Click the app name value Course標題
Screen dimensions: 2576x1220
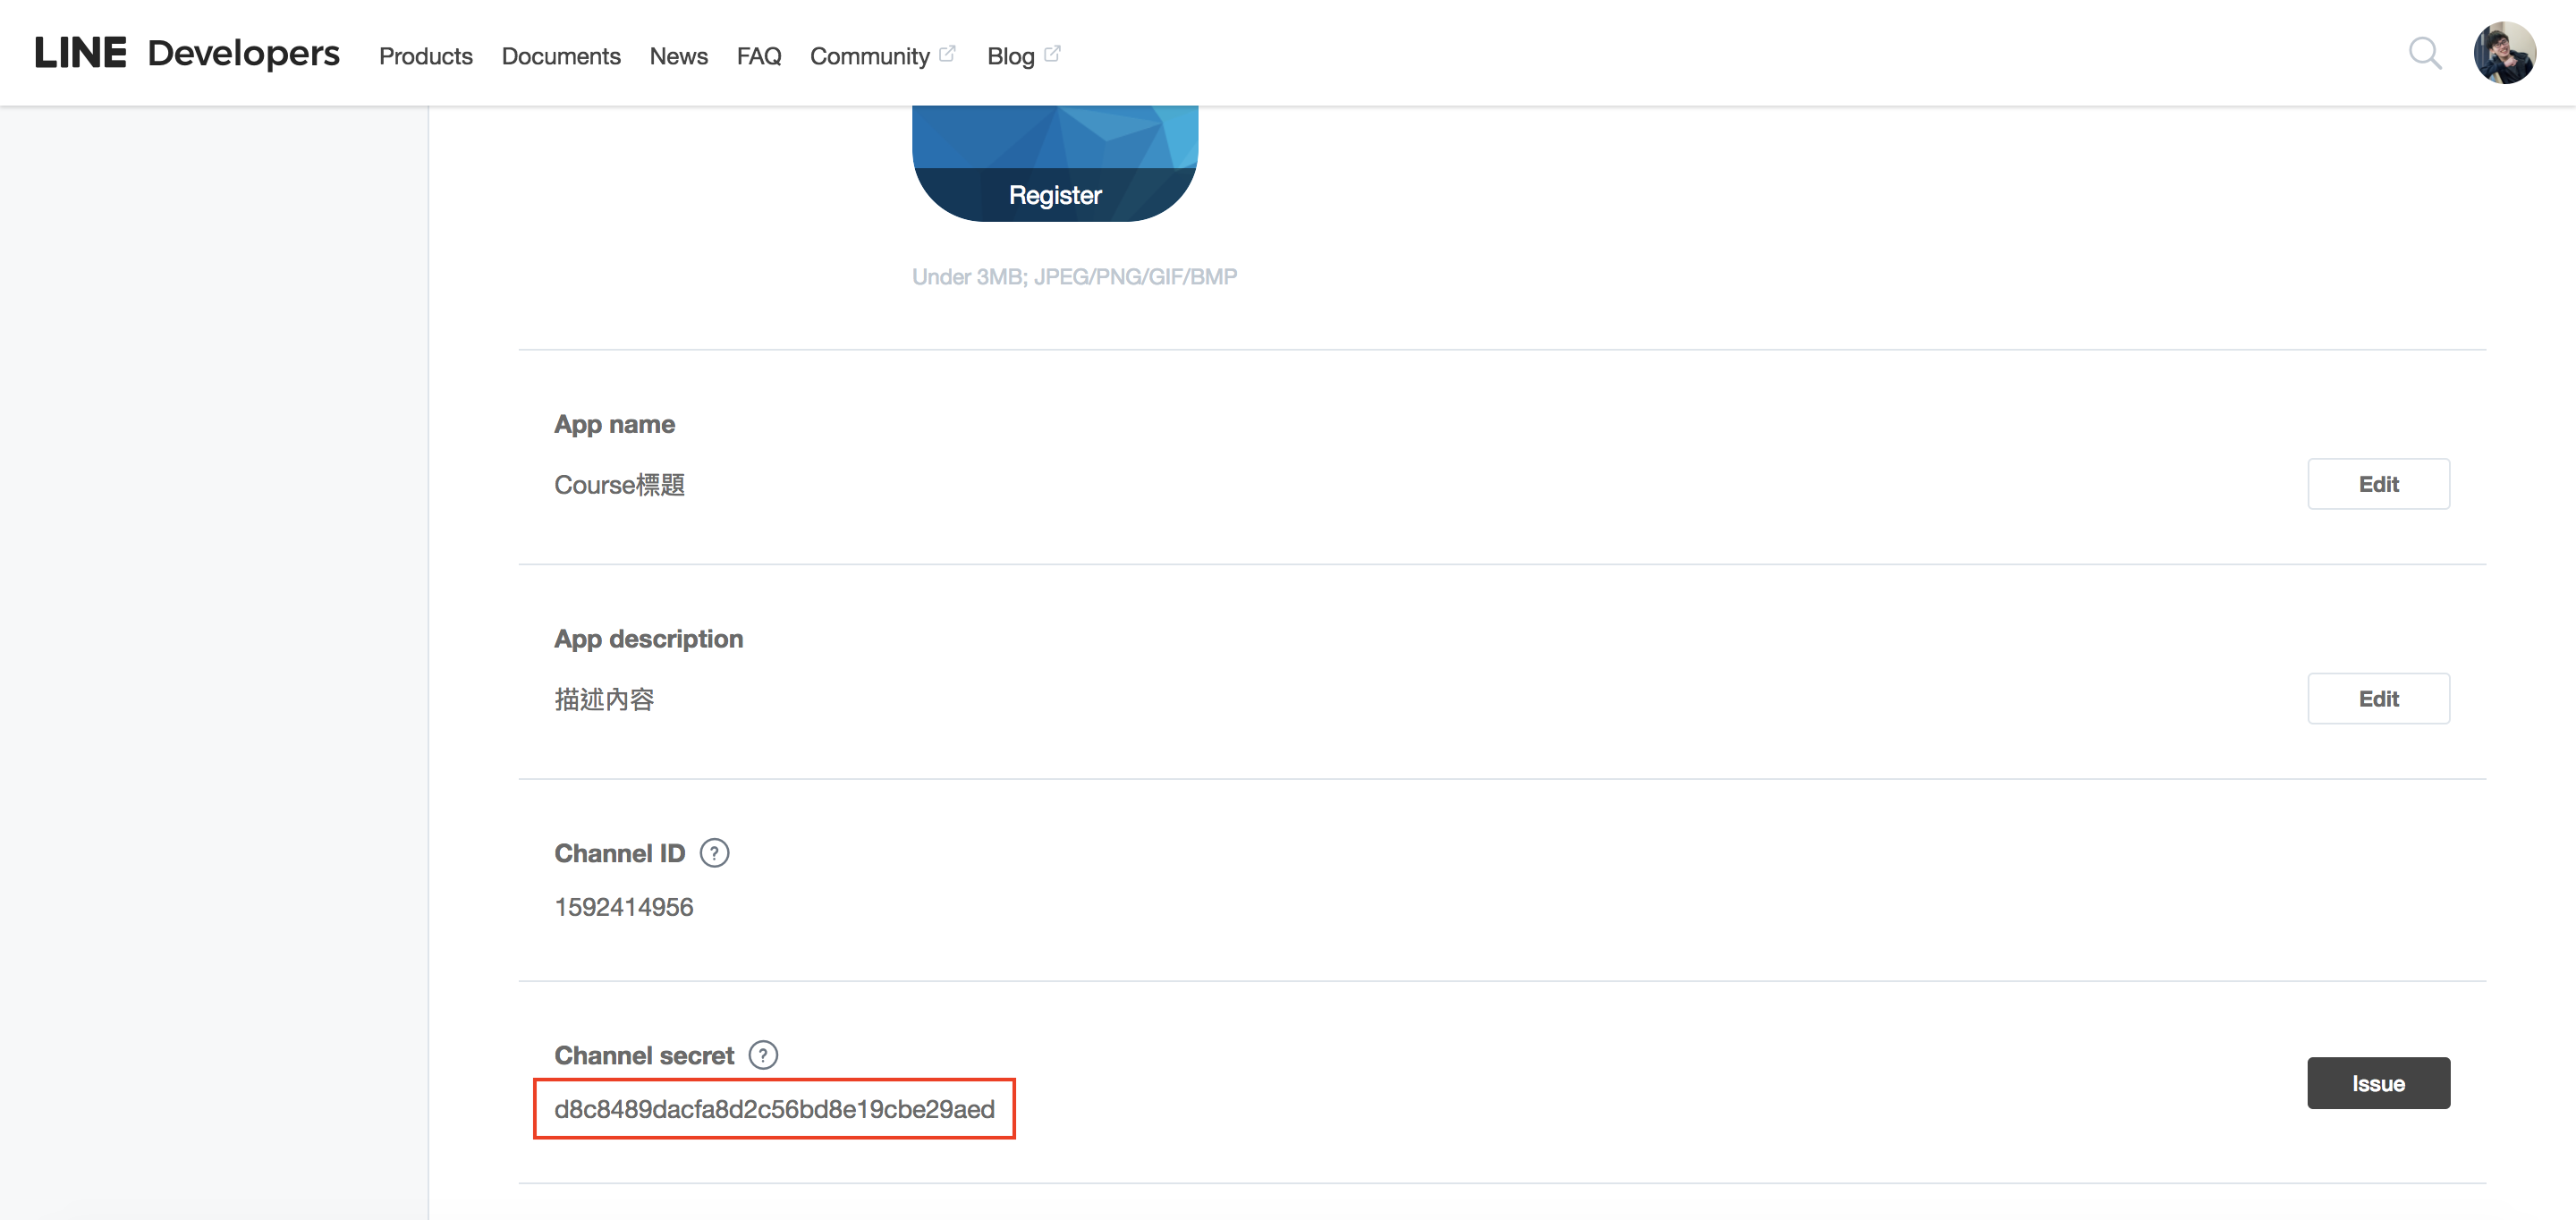tap(619, 485)
